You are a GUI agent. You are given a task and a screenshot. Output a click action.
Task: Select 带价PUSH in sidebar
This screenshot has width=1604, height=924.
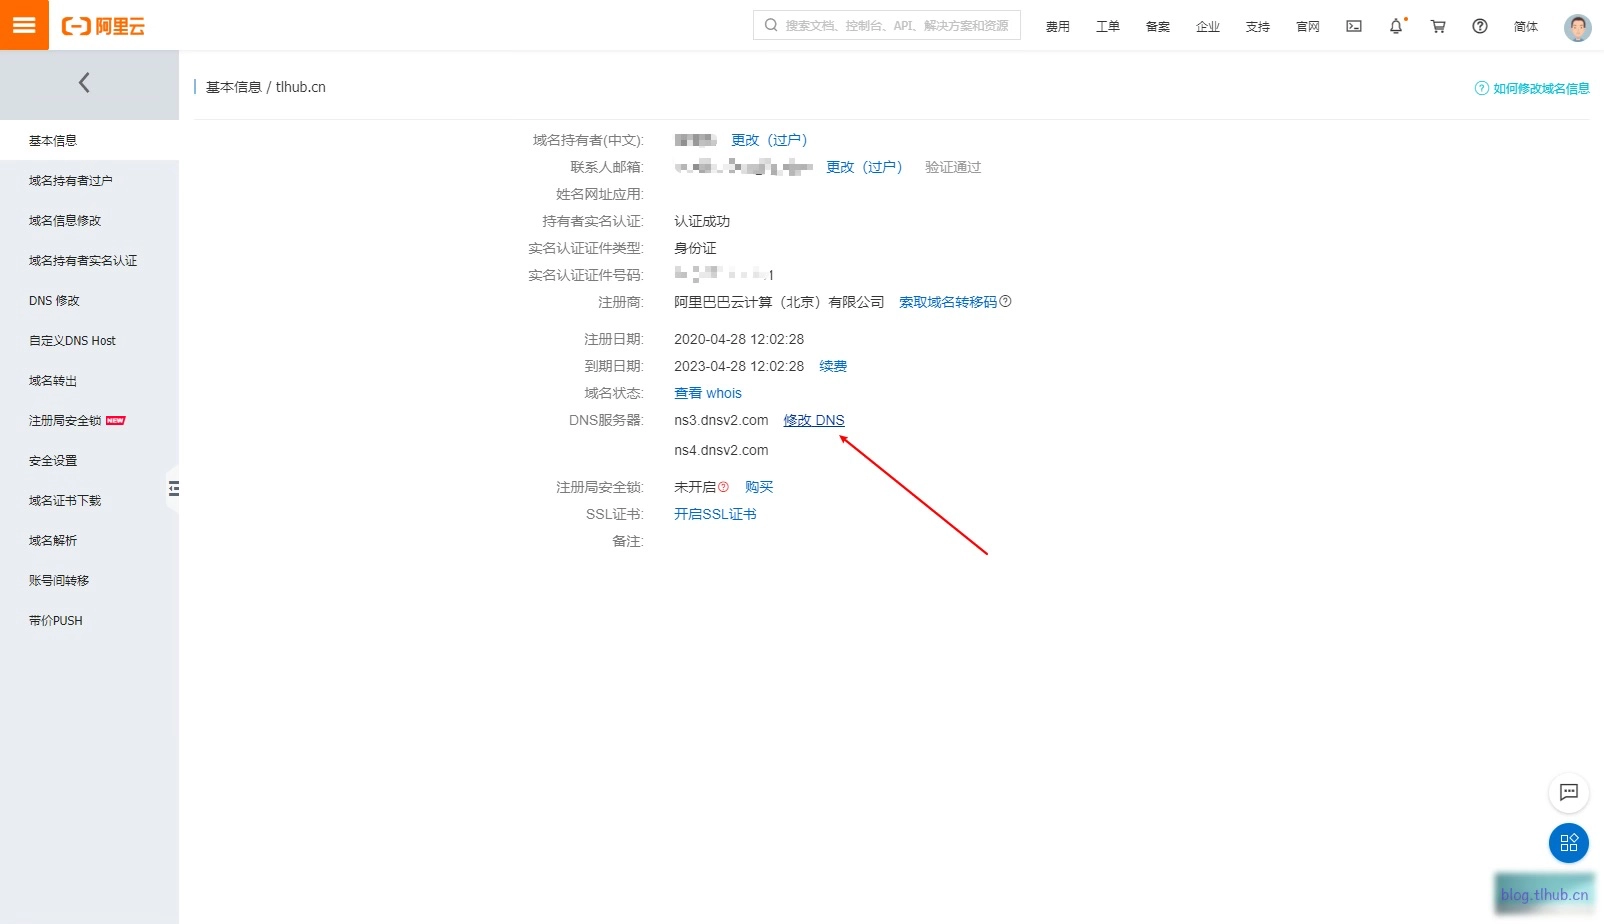point(89,620)
